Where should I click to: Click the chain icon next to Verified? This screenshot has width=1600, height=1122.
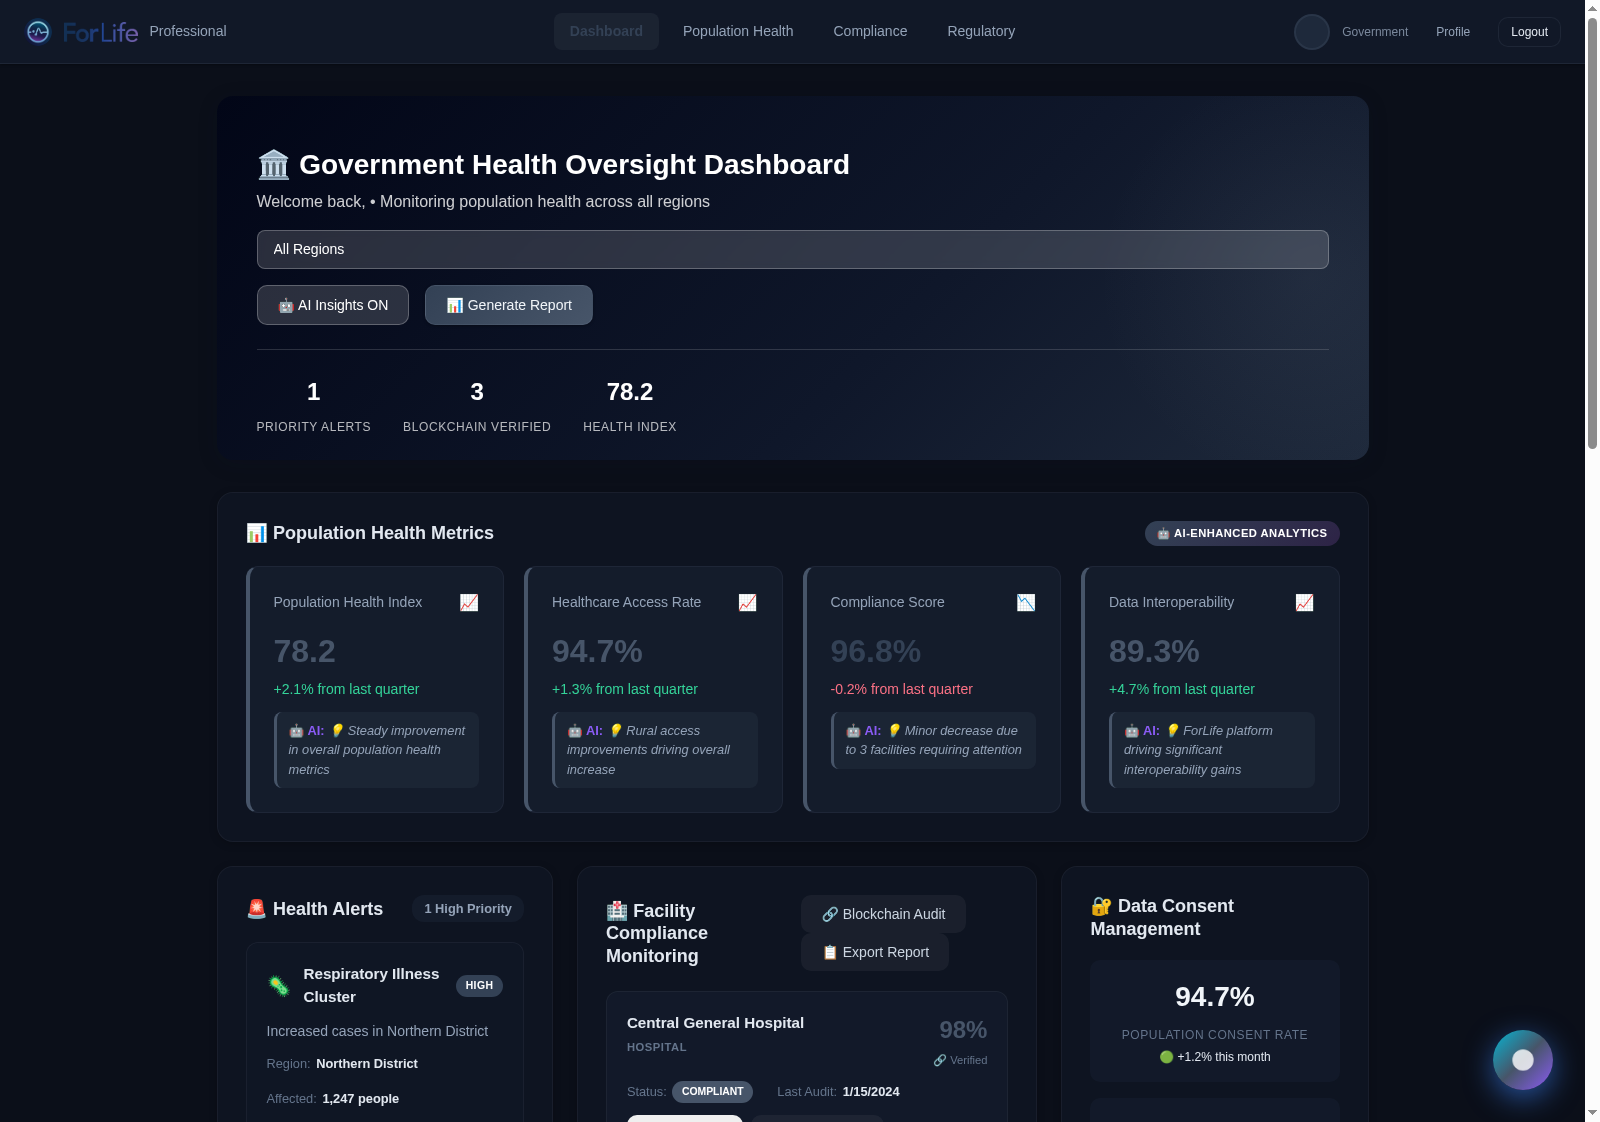coord(940,1060)
